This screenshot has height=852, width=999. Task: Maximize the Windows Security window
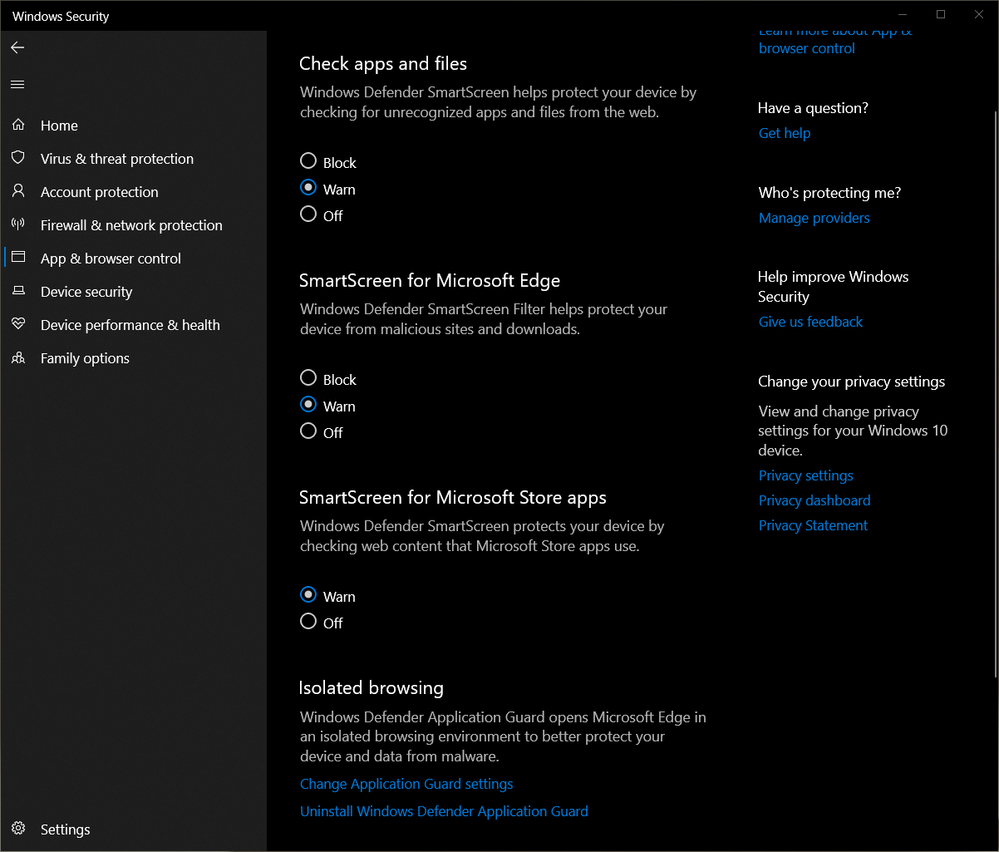[940, 14]
